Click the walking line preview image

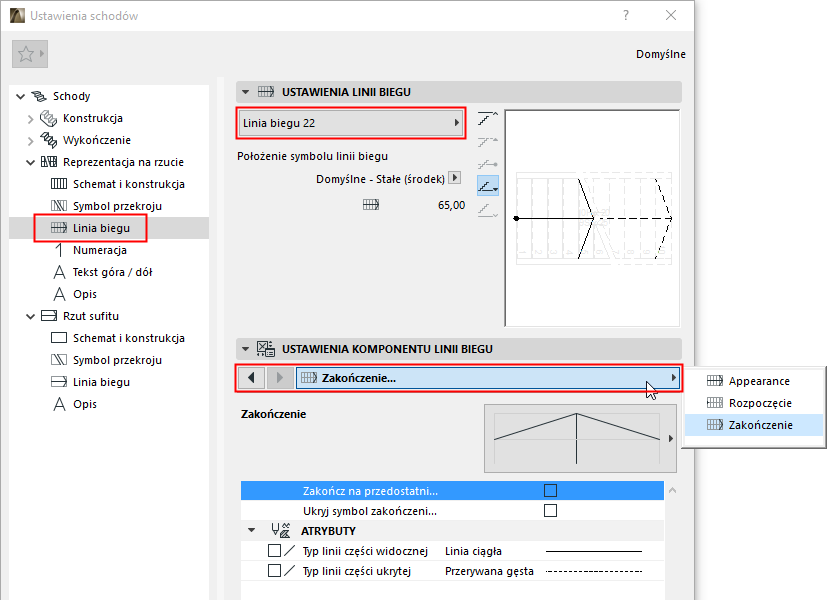[x=592, y=218]
